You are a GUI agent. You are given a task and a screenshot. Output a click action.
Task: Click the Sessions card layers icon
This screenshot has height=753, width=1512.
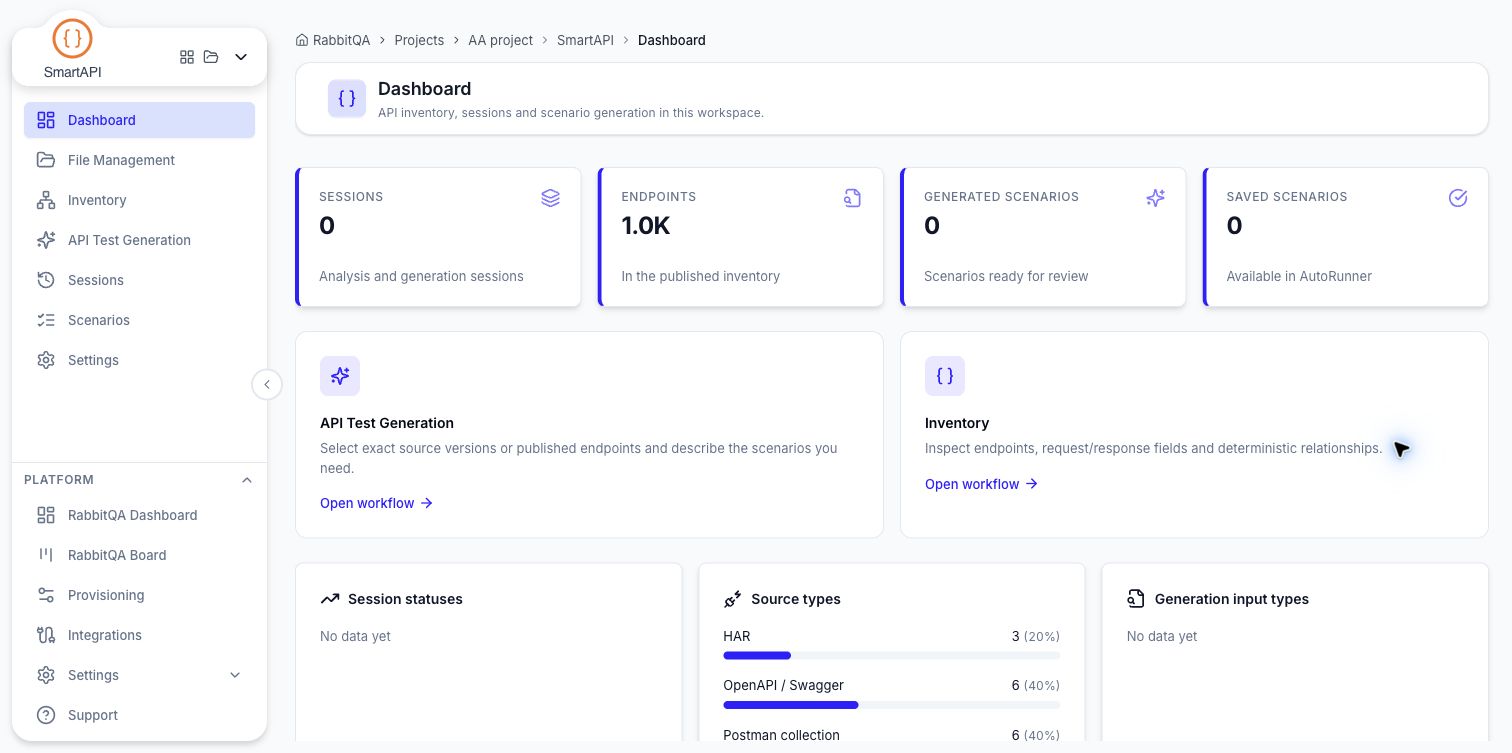550,198
